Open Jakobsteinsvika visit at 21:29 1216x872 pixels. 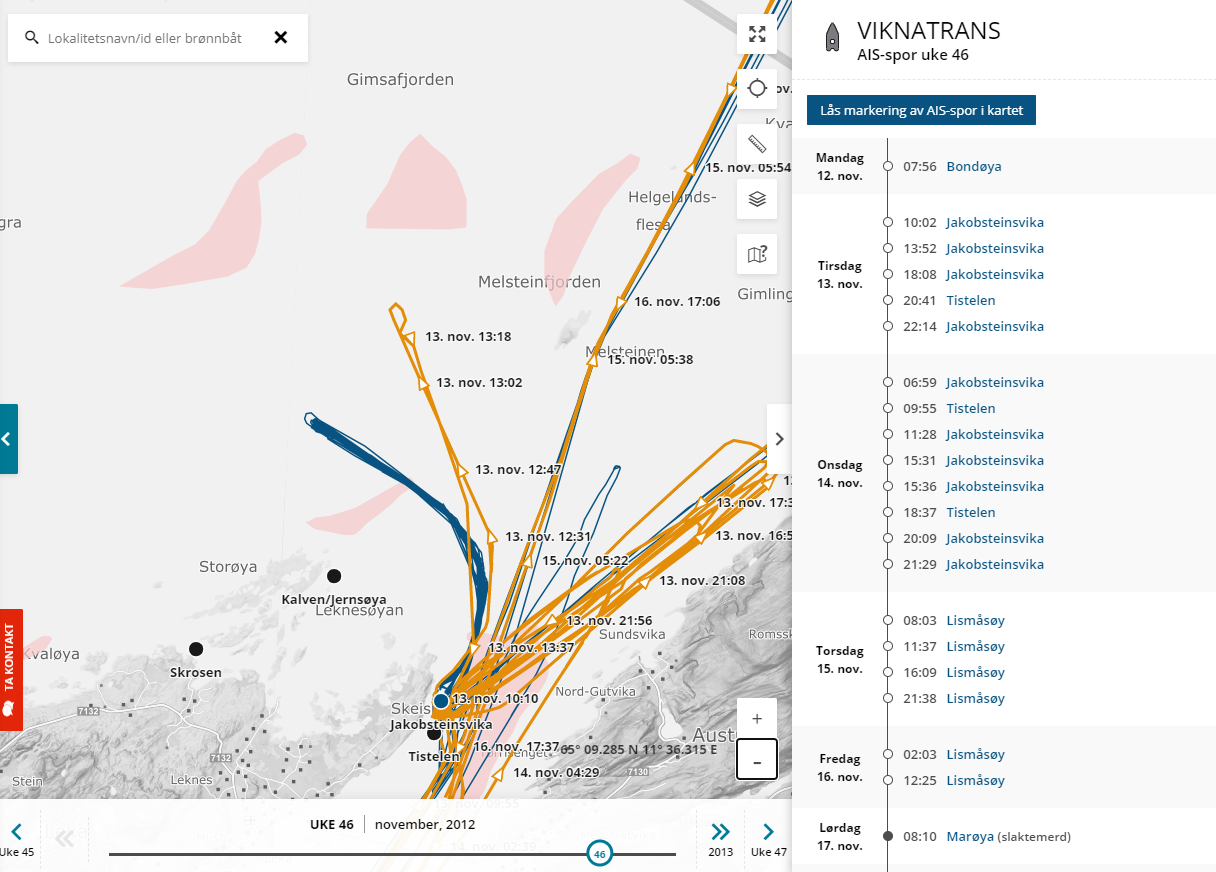[x=995, y=564]
